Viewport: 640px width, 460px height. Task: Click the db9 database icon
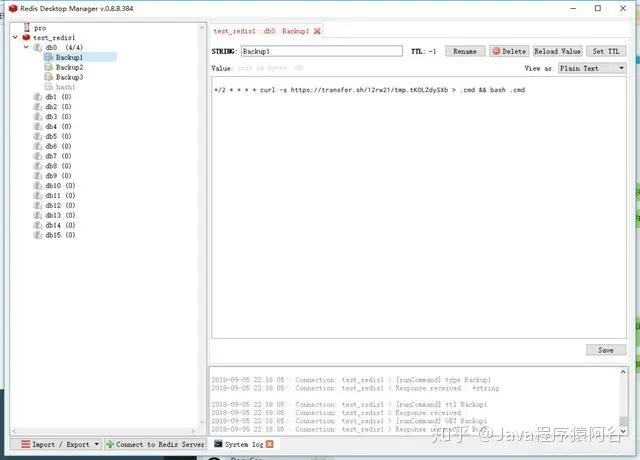pyautogui.click(x=38, y=176)
